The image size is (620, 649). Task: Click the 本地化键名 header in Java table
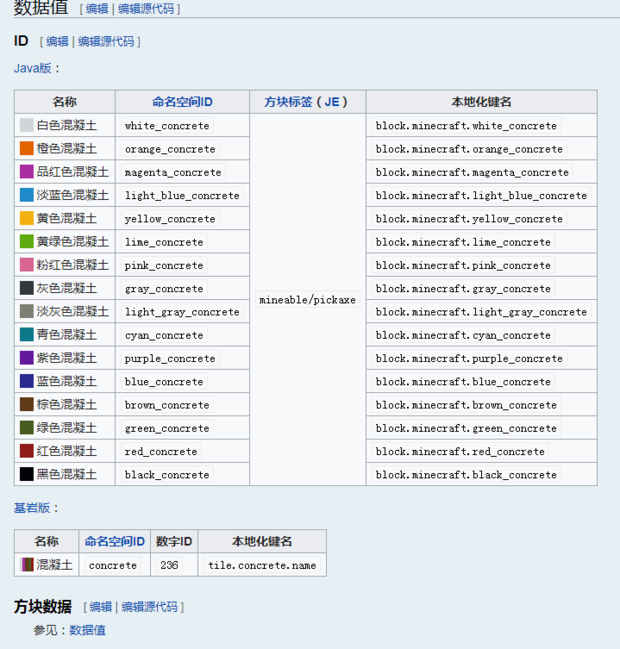(481, 102)
